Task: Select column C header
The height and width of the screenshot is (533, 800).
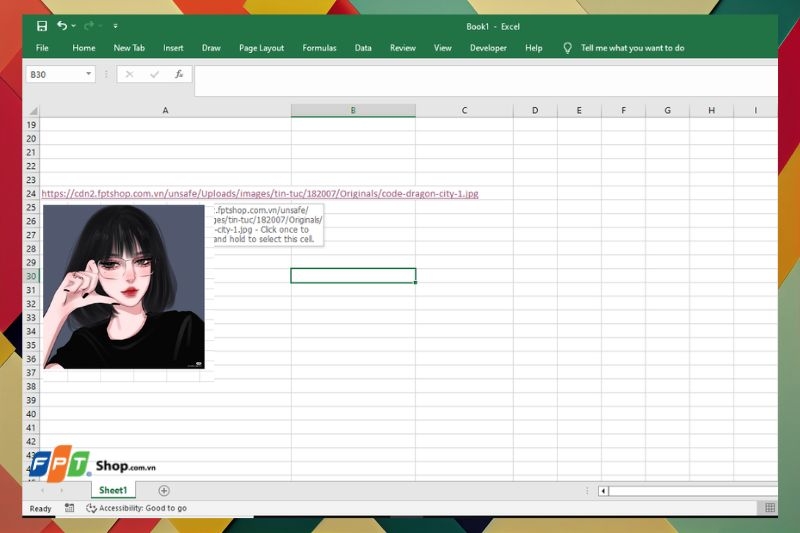Action: [x=464, y=111]
